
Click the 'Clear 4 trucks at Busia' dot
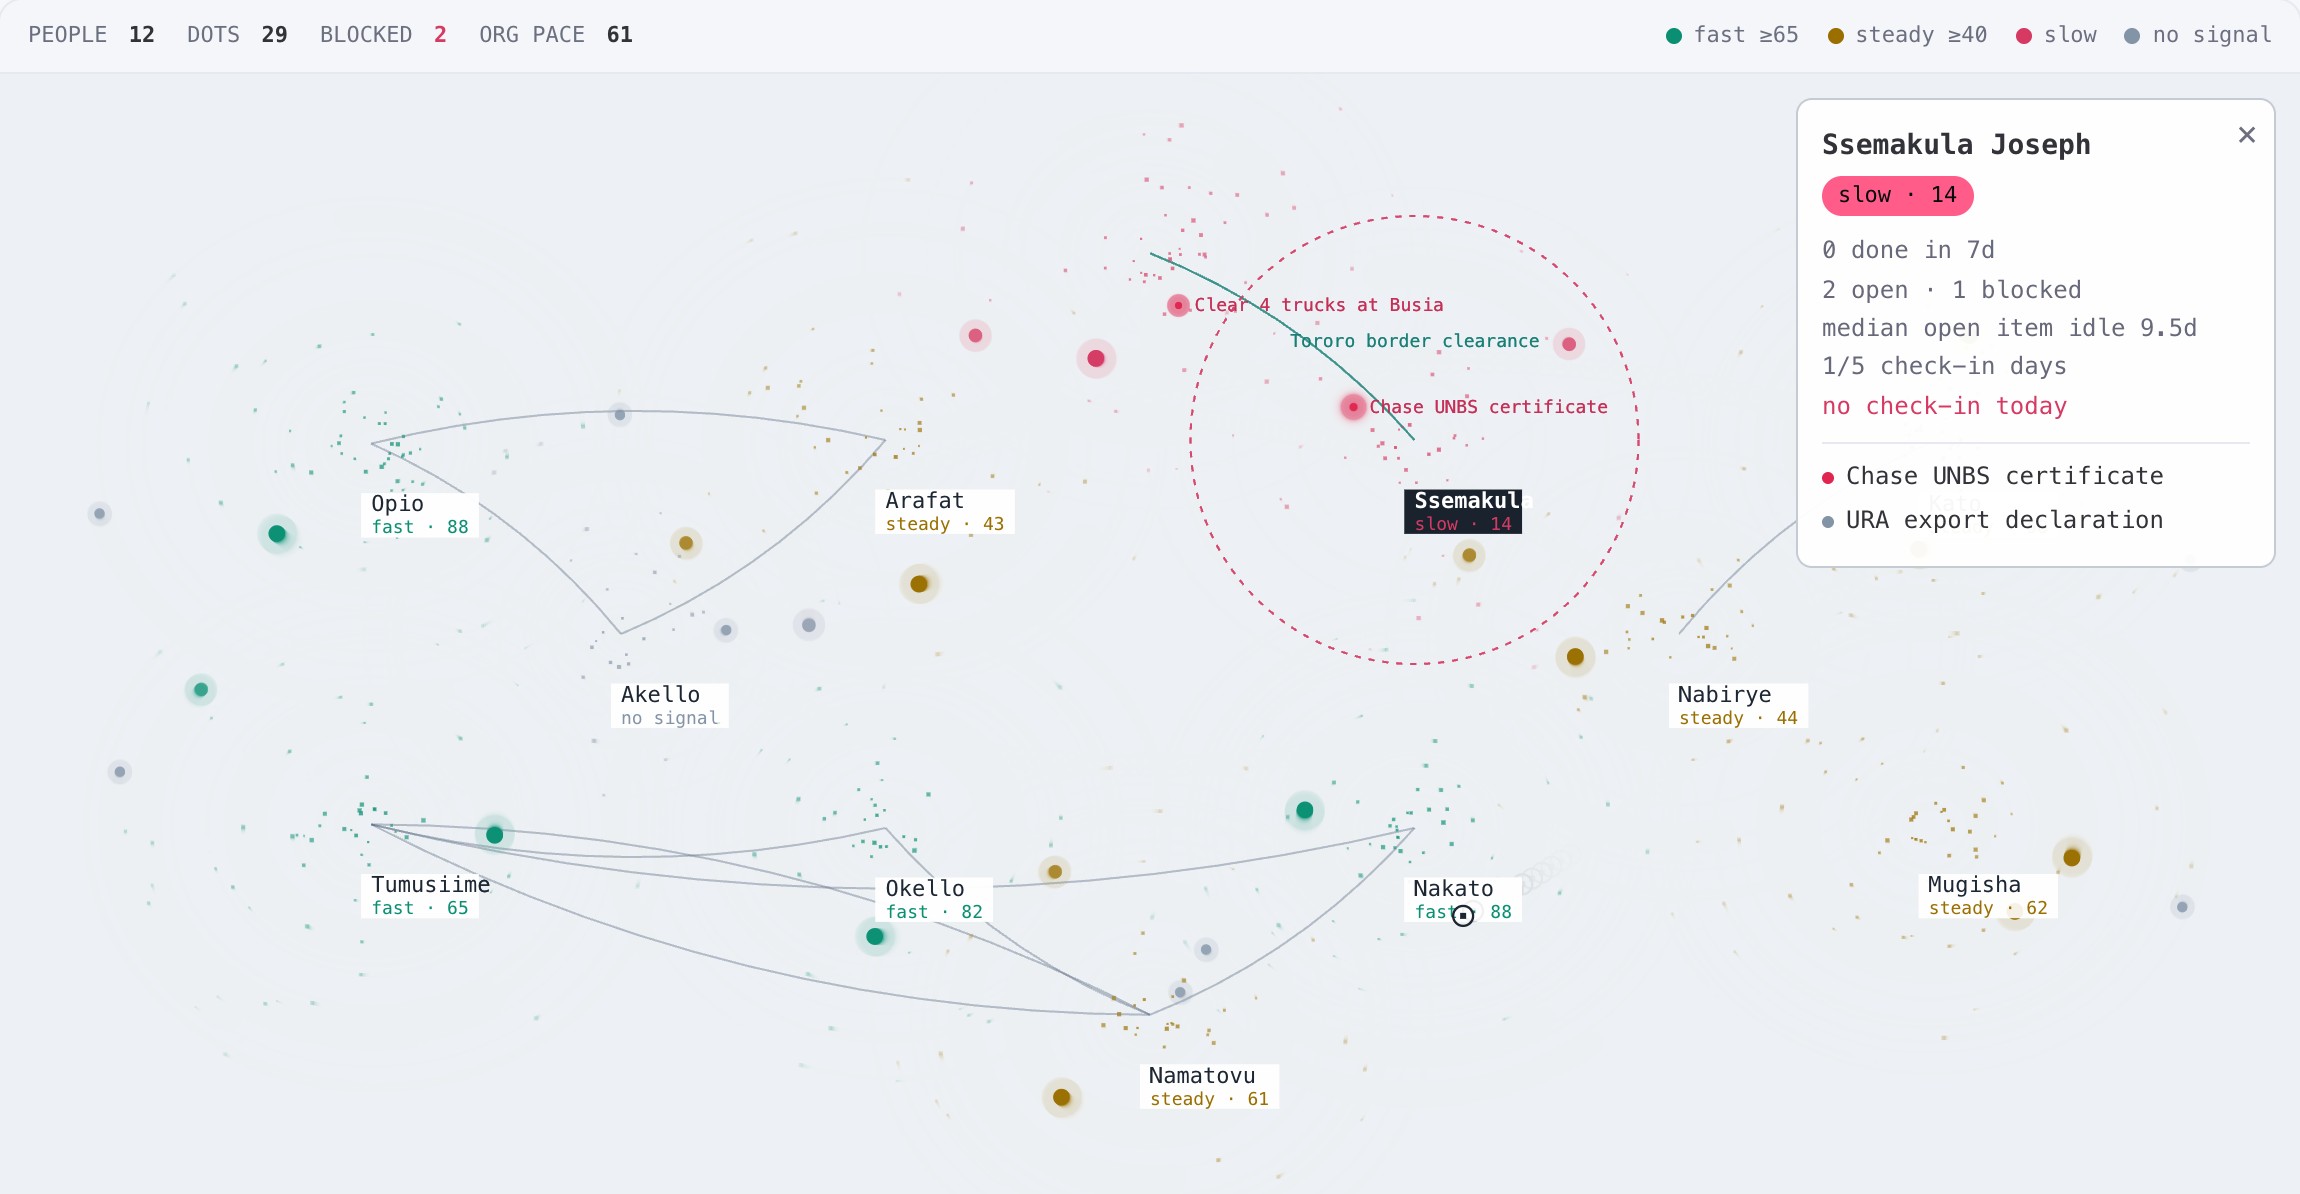tap(1178, 305)
